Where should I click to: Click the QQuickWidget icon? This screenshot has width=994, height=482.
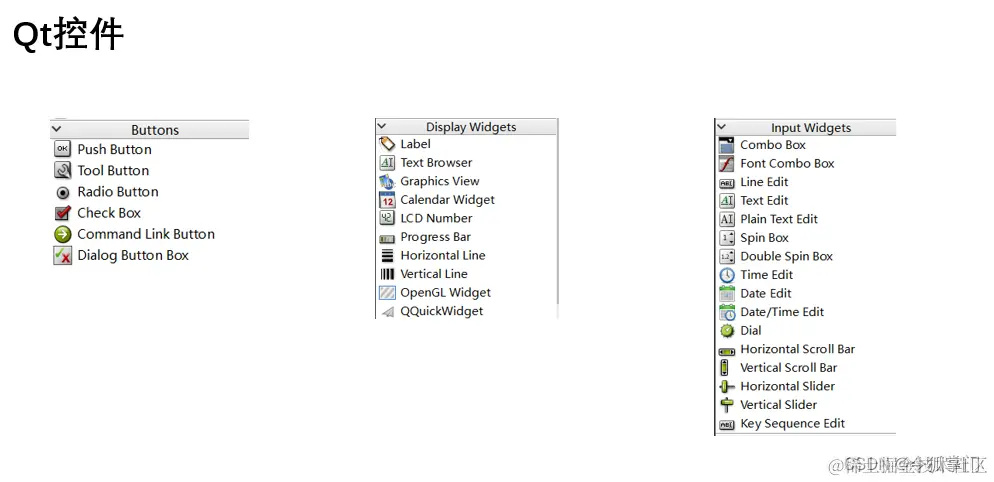pos(387,311)
